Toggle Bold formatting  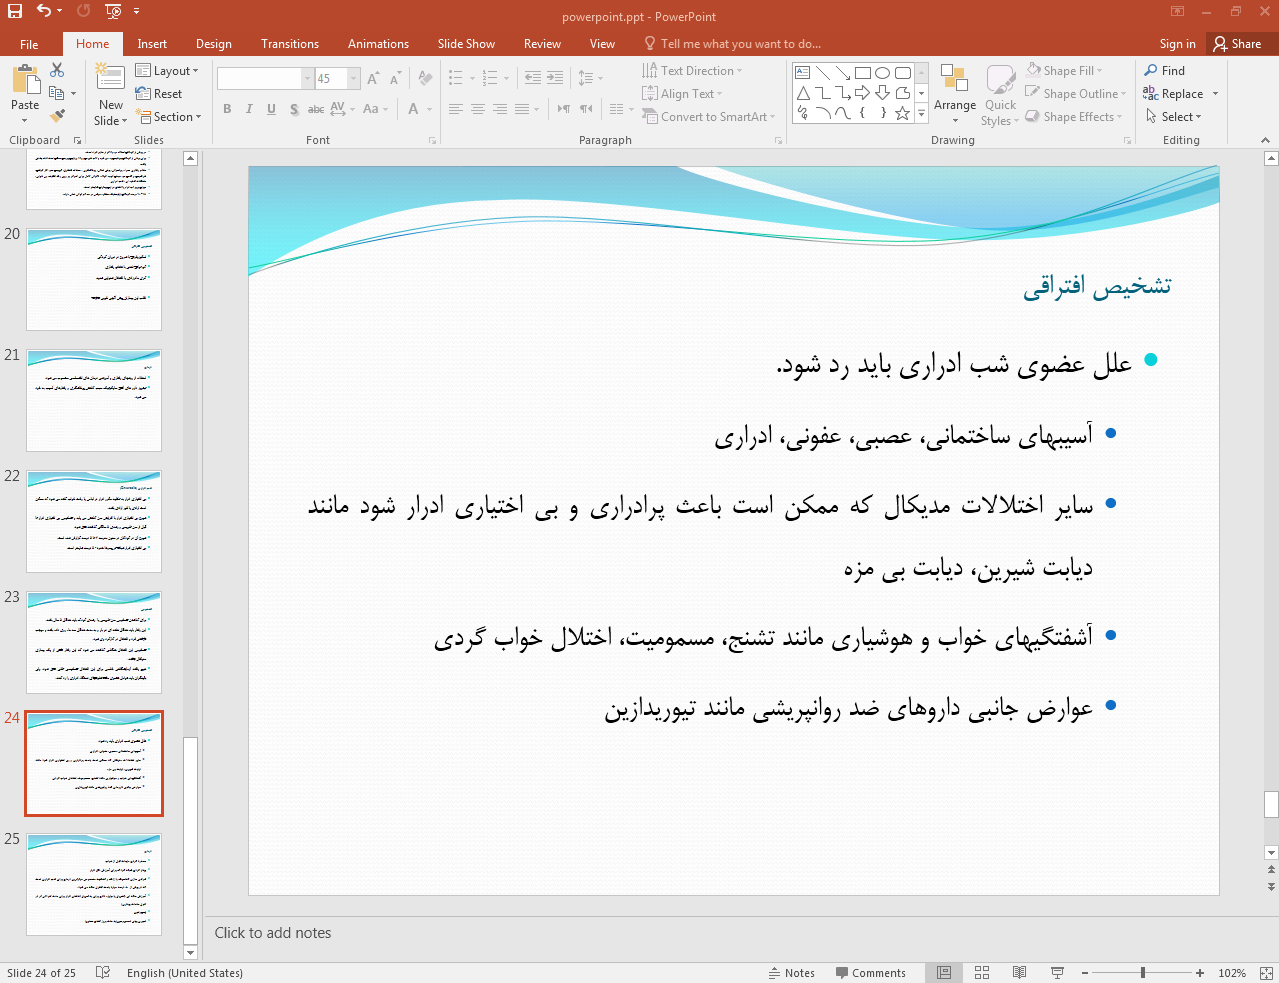[x=227, y=109]
